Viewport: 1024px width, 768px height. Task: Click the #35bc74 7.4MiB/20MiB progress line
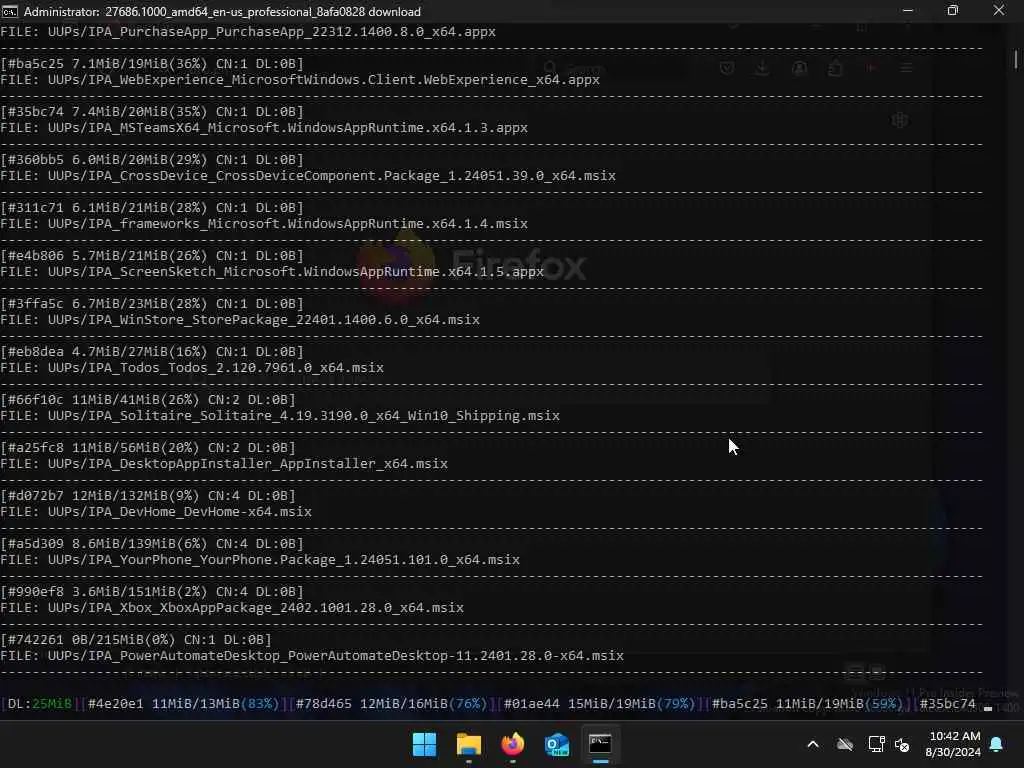(152, 112)
